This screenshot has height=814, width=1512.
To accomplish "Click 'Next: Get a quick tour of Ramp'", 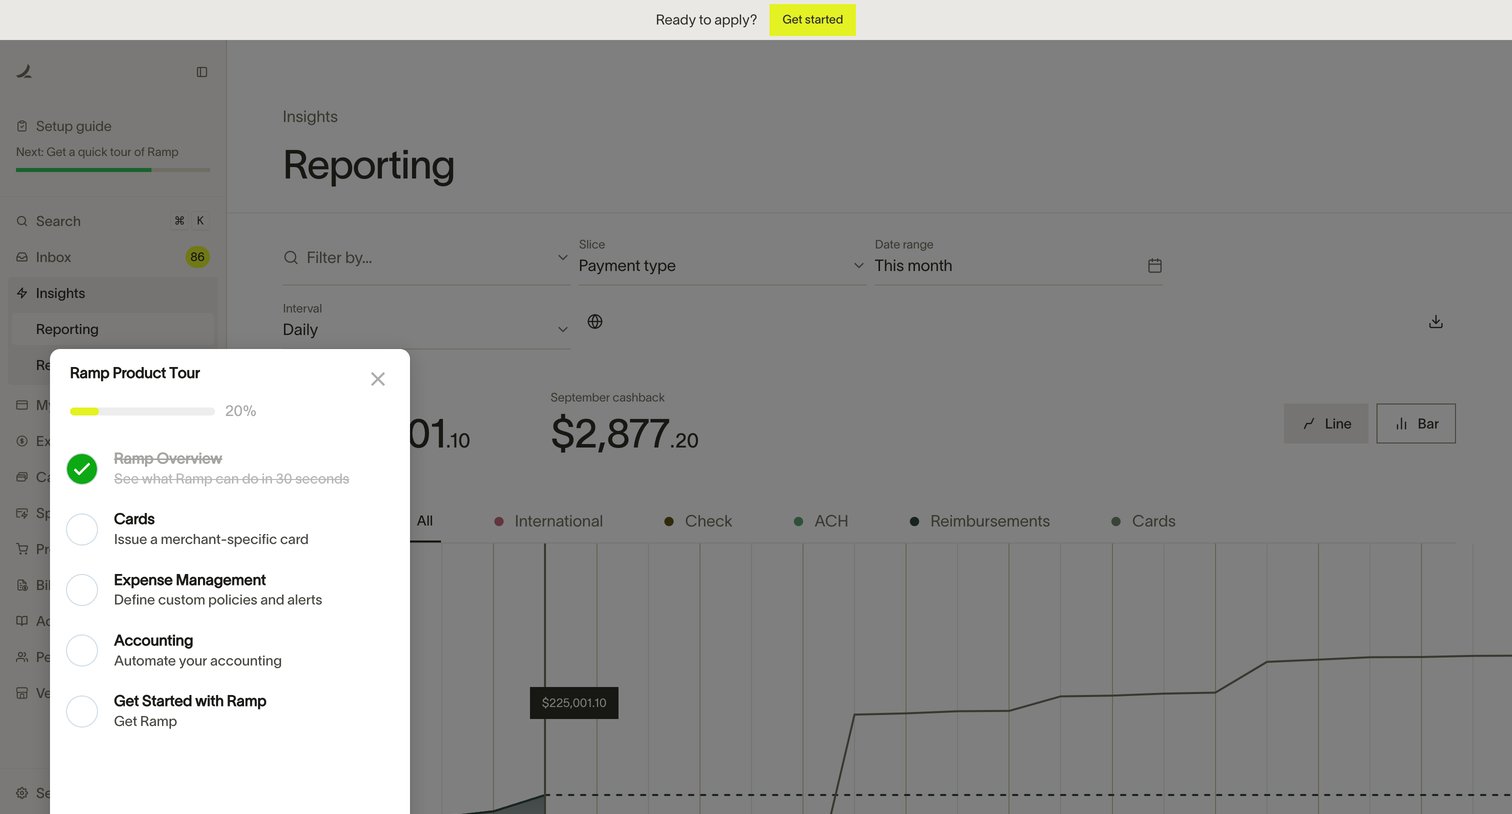I will pyautogui.click(x=97, y=152).
